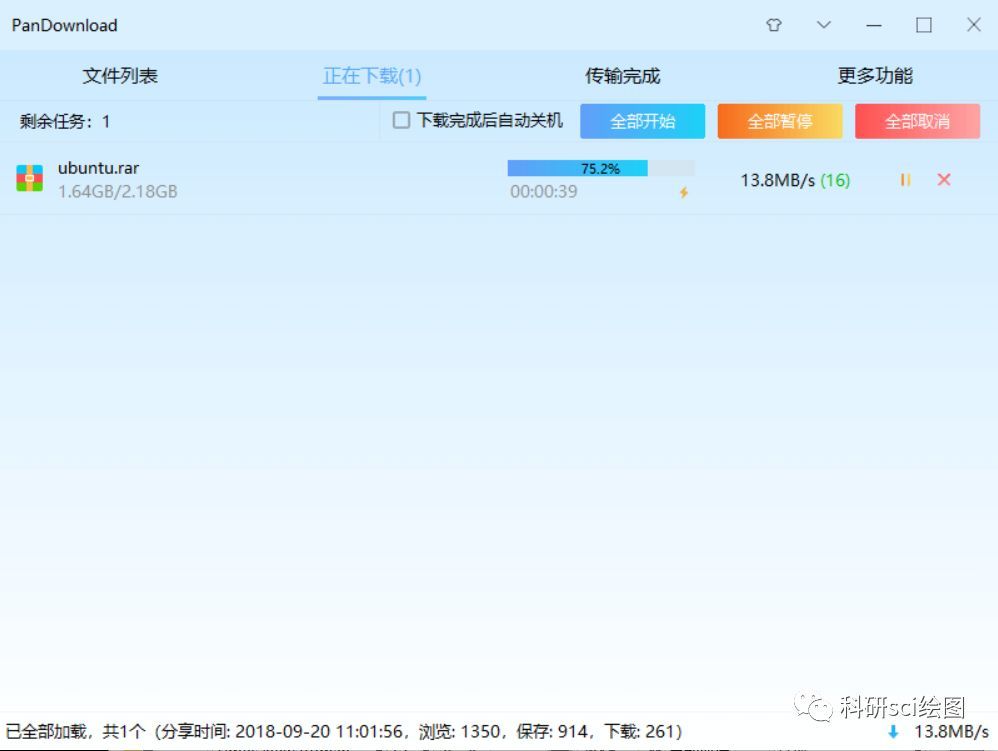Click the 13.8MB/s (16) speed in the ubuntu.rar row

(795, 180)
